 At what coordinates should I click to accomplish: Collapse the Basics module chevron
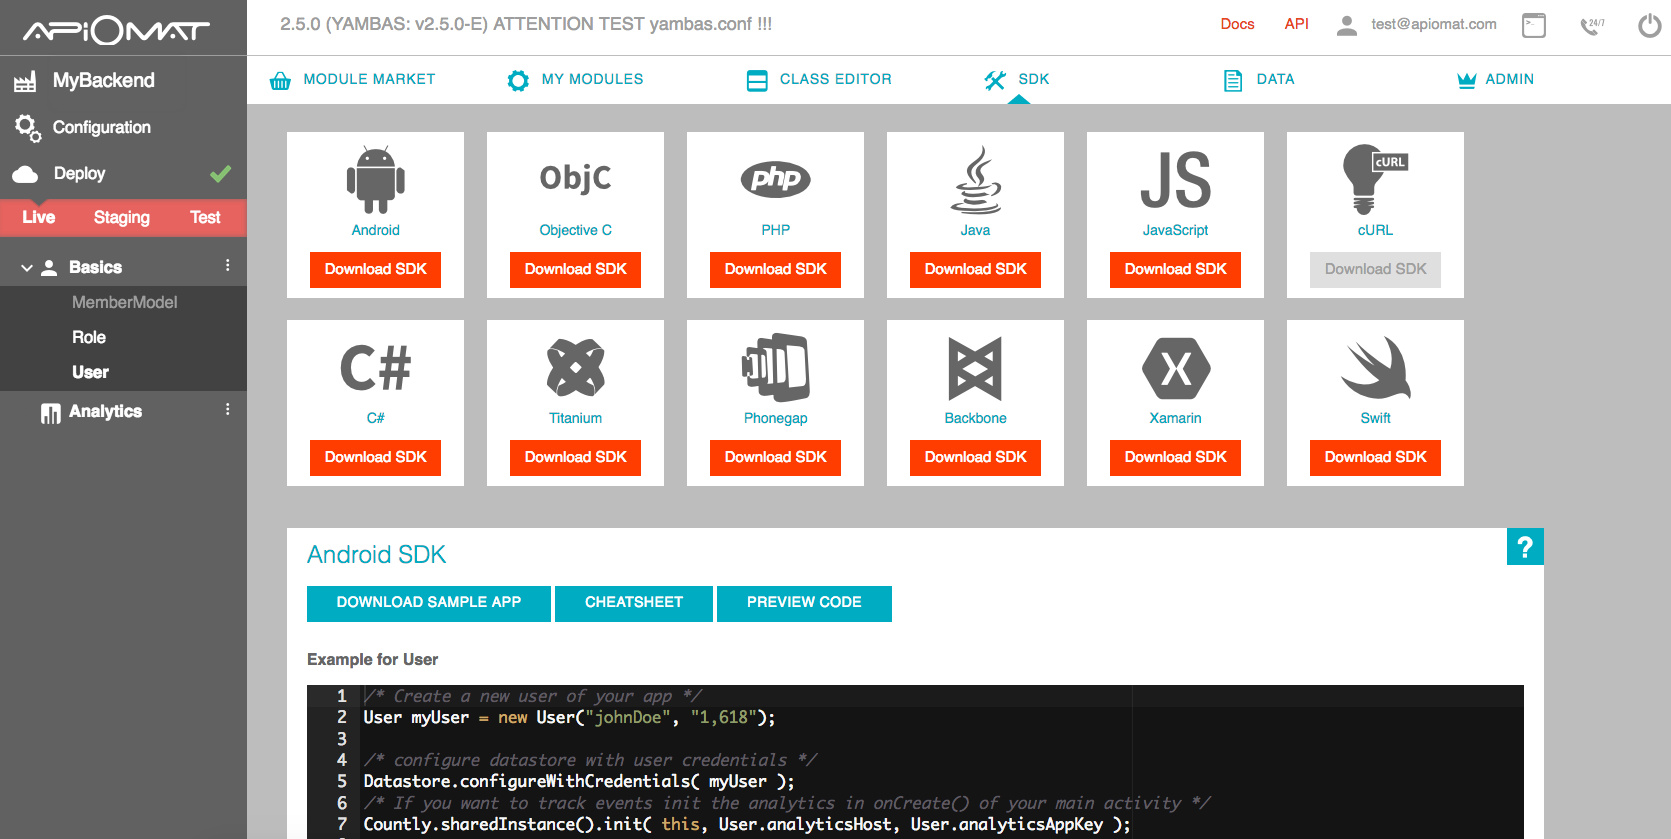coord(27,268)
